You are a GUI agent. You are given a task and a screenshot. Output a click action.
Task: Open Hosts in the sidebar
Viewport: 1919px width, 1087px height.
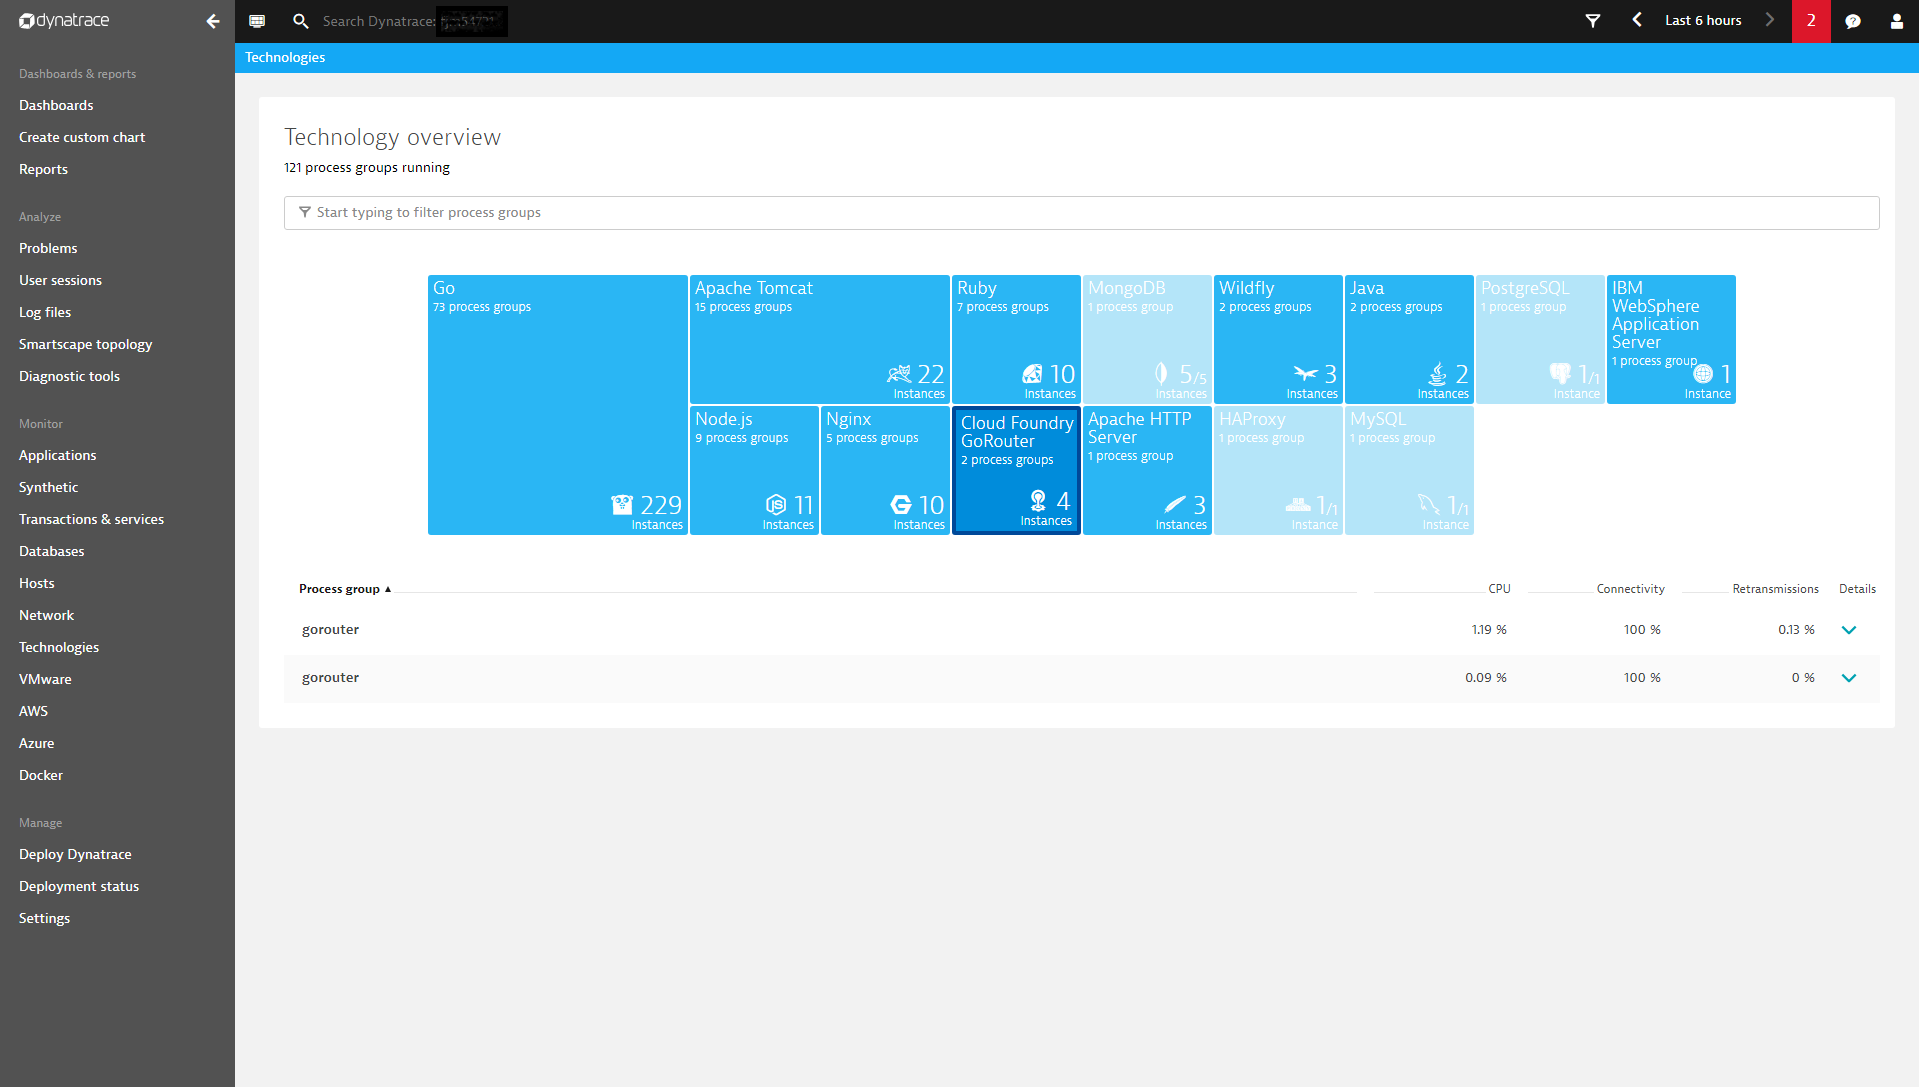[x=37, y=584]
